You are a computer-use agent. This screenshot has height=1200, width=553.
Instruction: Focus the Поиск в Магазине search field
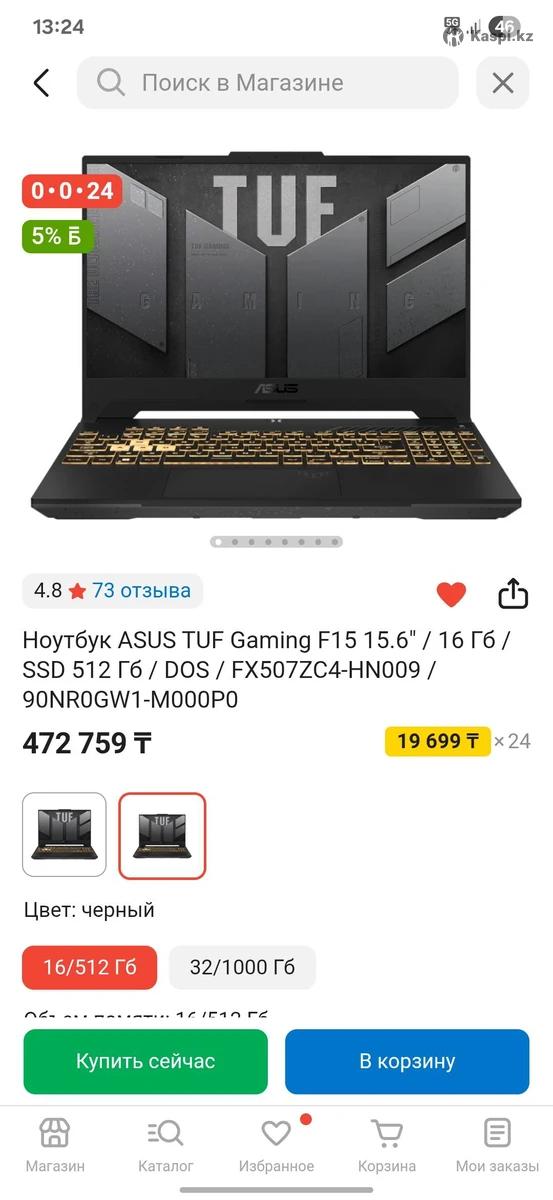[268, 83]
